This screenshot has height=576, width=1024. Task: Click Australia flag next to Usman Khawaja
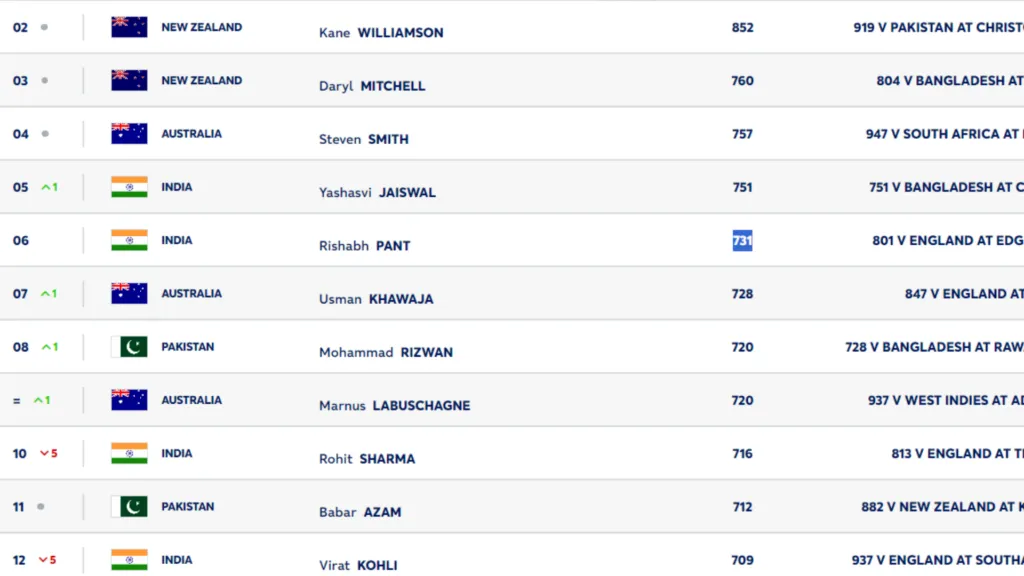pos(129,293)
